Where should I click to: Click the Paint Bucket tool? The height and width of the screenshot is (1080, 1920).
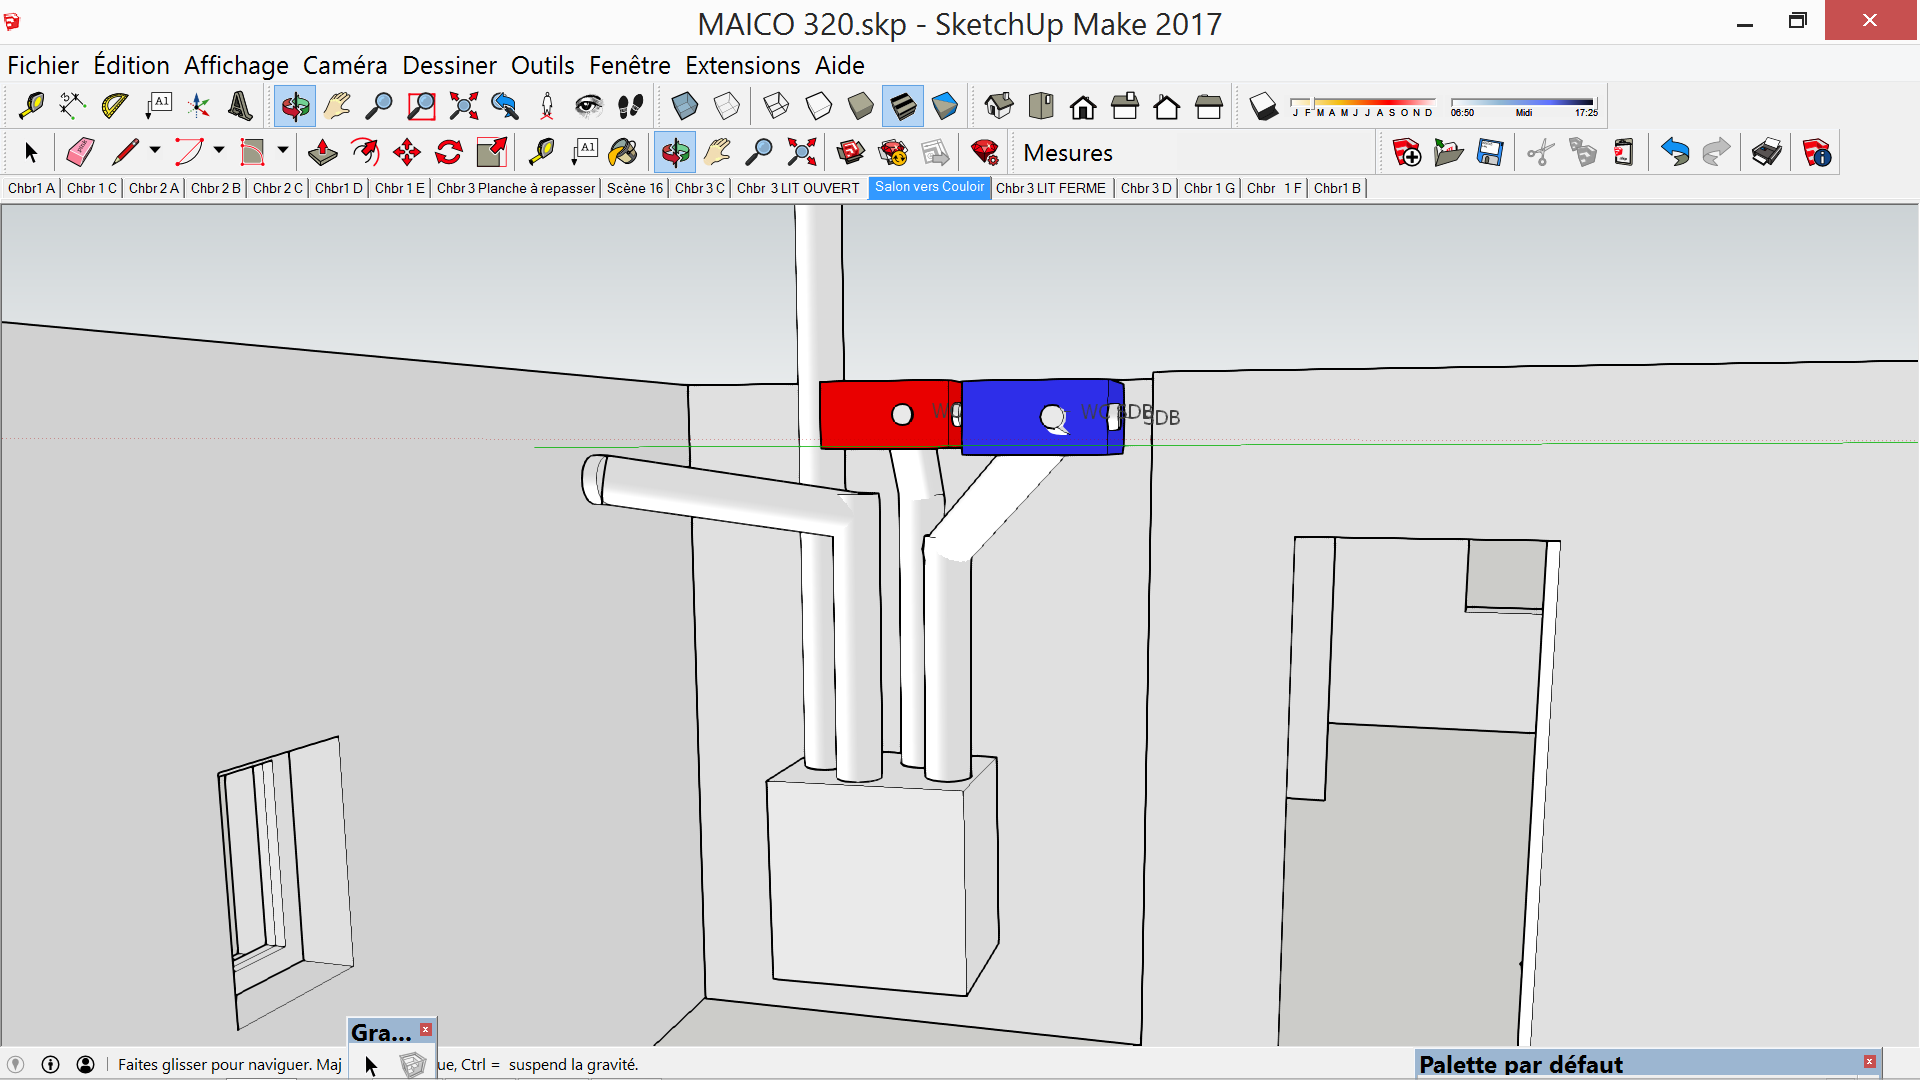pyautogui.click(x=622, y=153)
